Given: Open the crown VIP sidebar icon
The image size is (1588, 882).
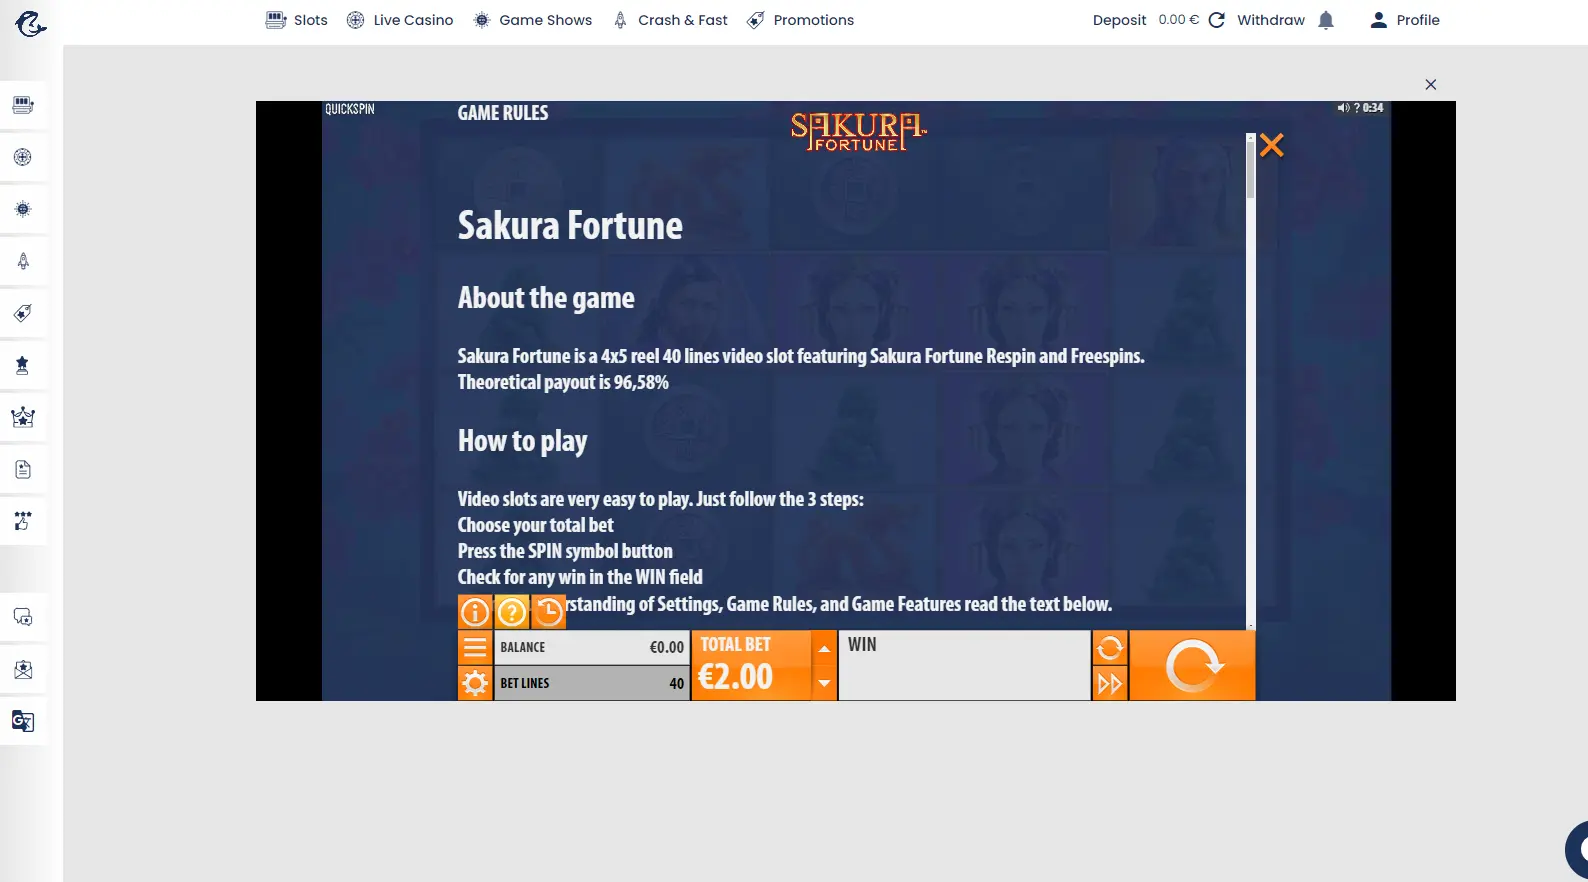Looking at the screenshot, I should 23,417.
